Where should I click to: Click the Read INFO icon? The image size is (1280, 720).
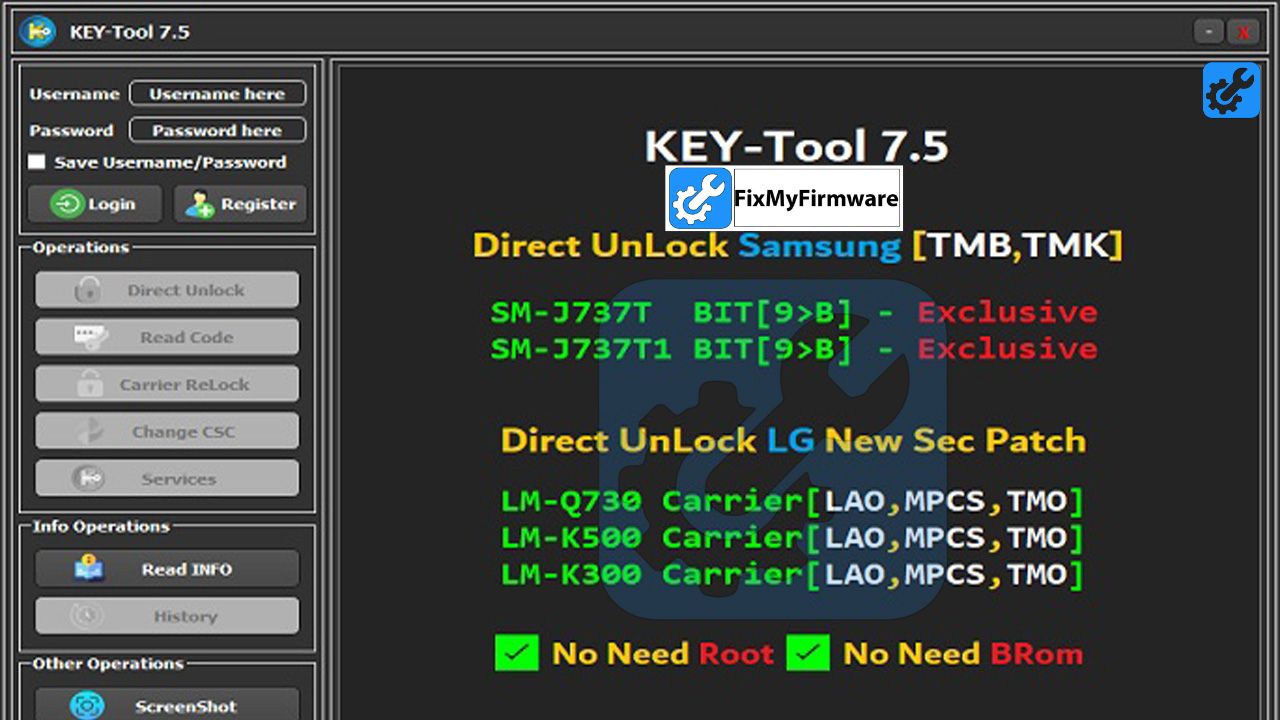[89, 569]
